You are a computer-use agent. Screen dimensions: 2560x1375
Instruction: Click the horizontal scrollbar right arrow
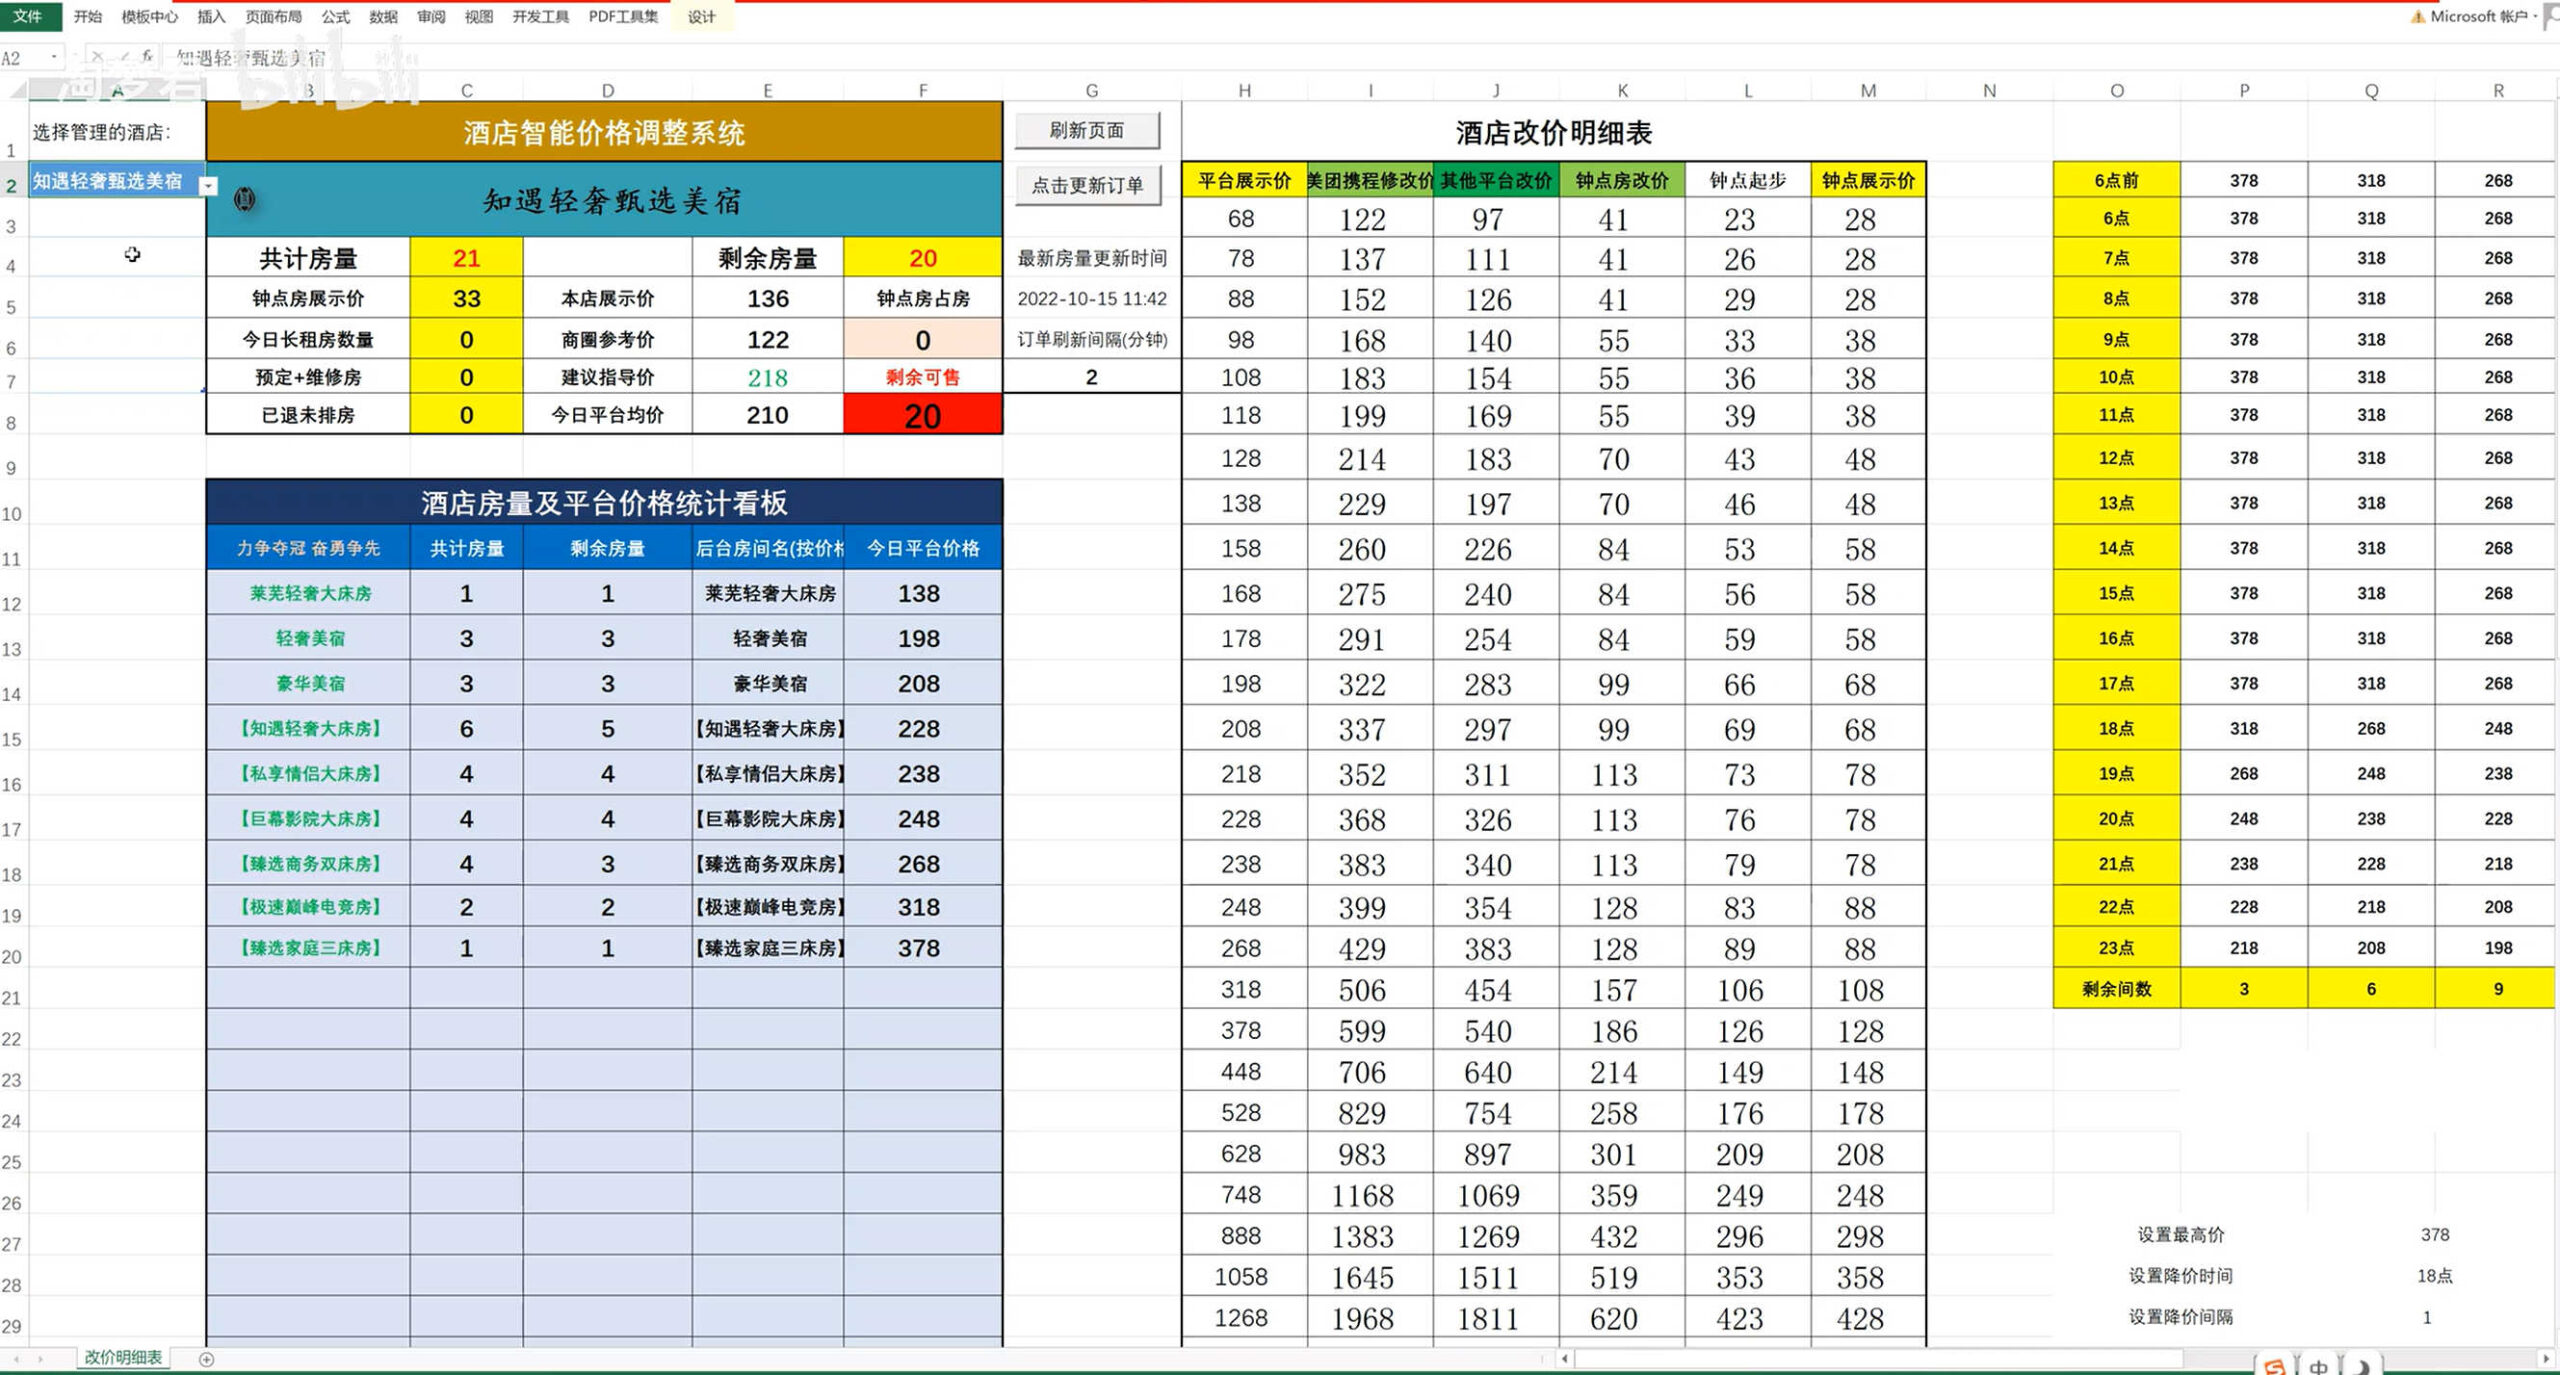[x=2546, y=1359]
